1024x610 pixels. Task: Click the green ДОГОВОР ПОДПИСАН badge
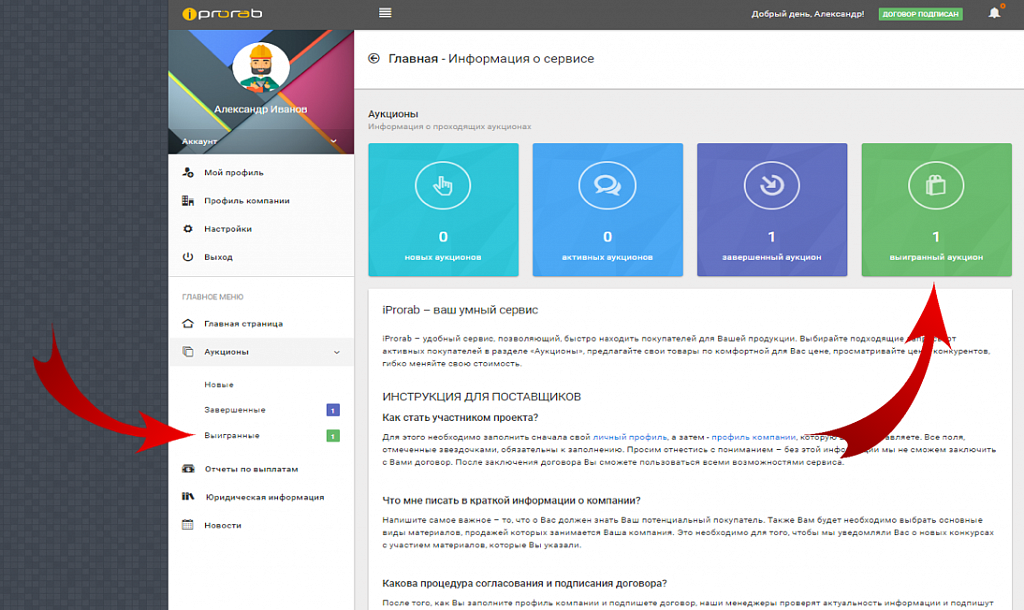(x=920, y=14)
